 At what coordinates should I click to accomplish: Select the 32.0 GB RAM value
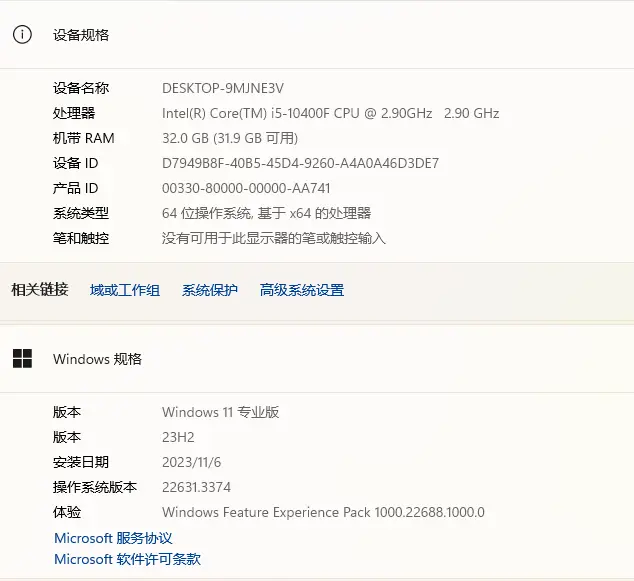[230, 138]
